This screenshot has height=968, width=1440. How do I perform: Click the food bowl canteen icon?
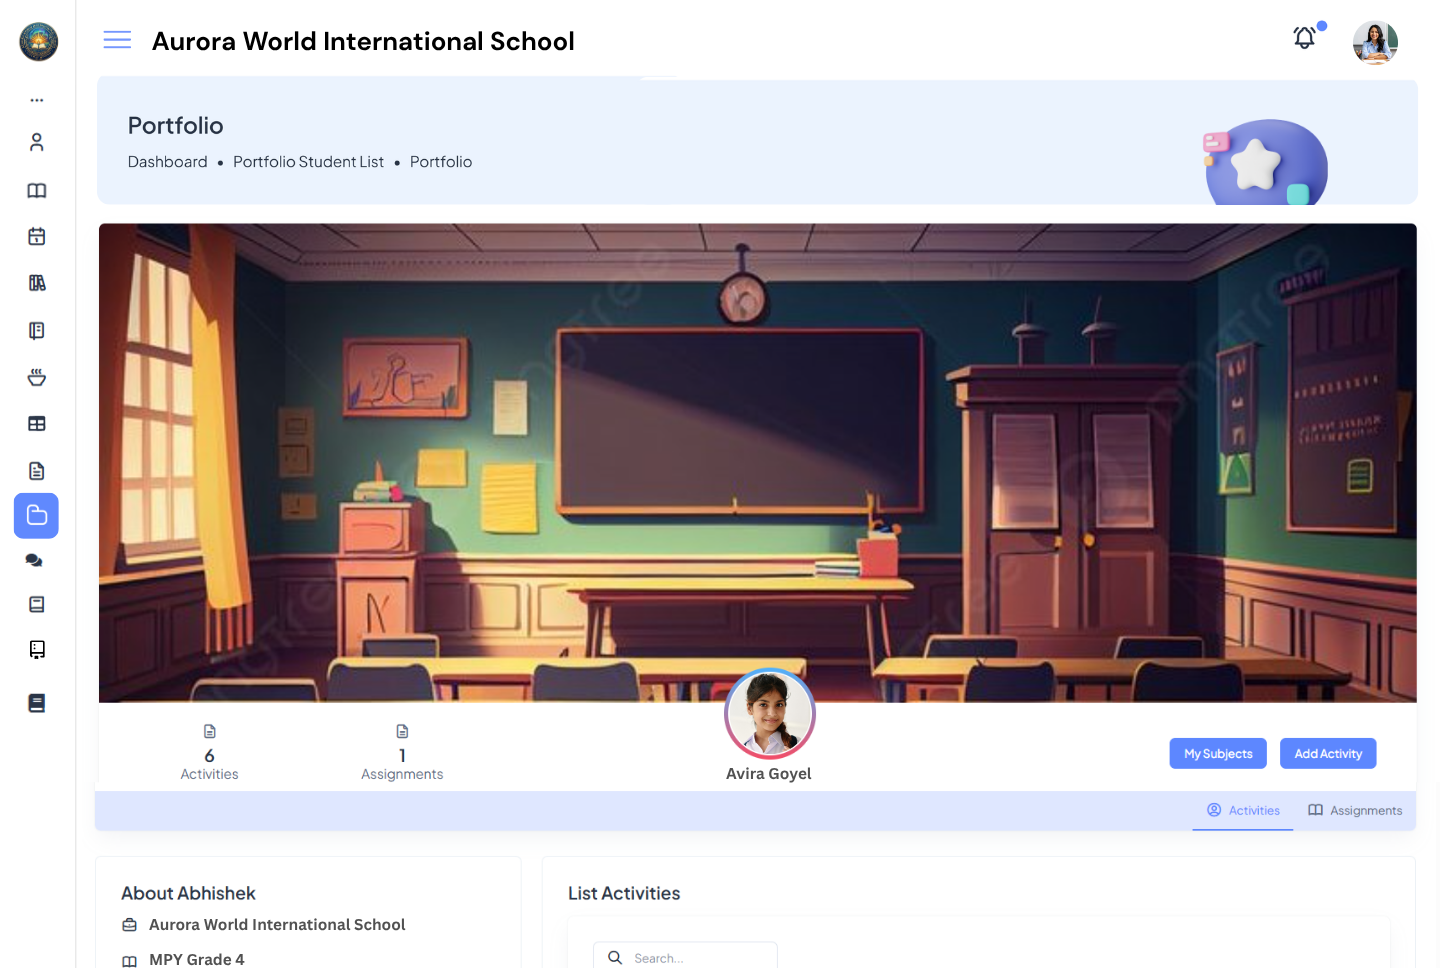pyautogui.click(x=36, y=377)
